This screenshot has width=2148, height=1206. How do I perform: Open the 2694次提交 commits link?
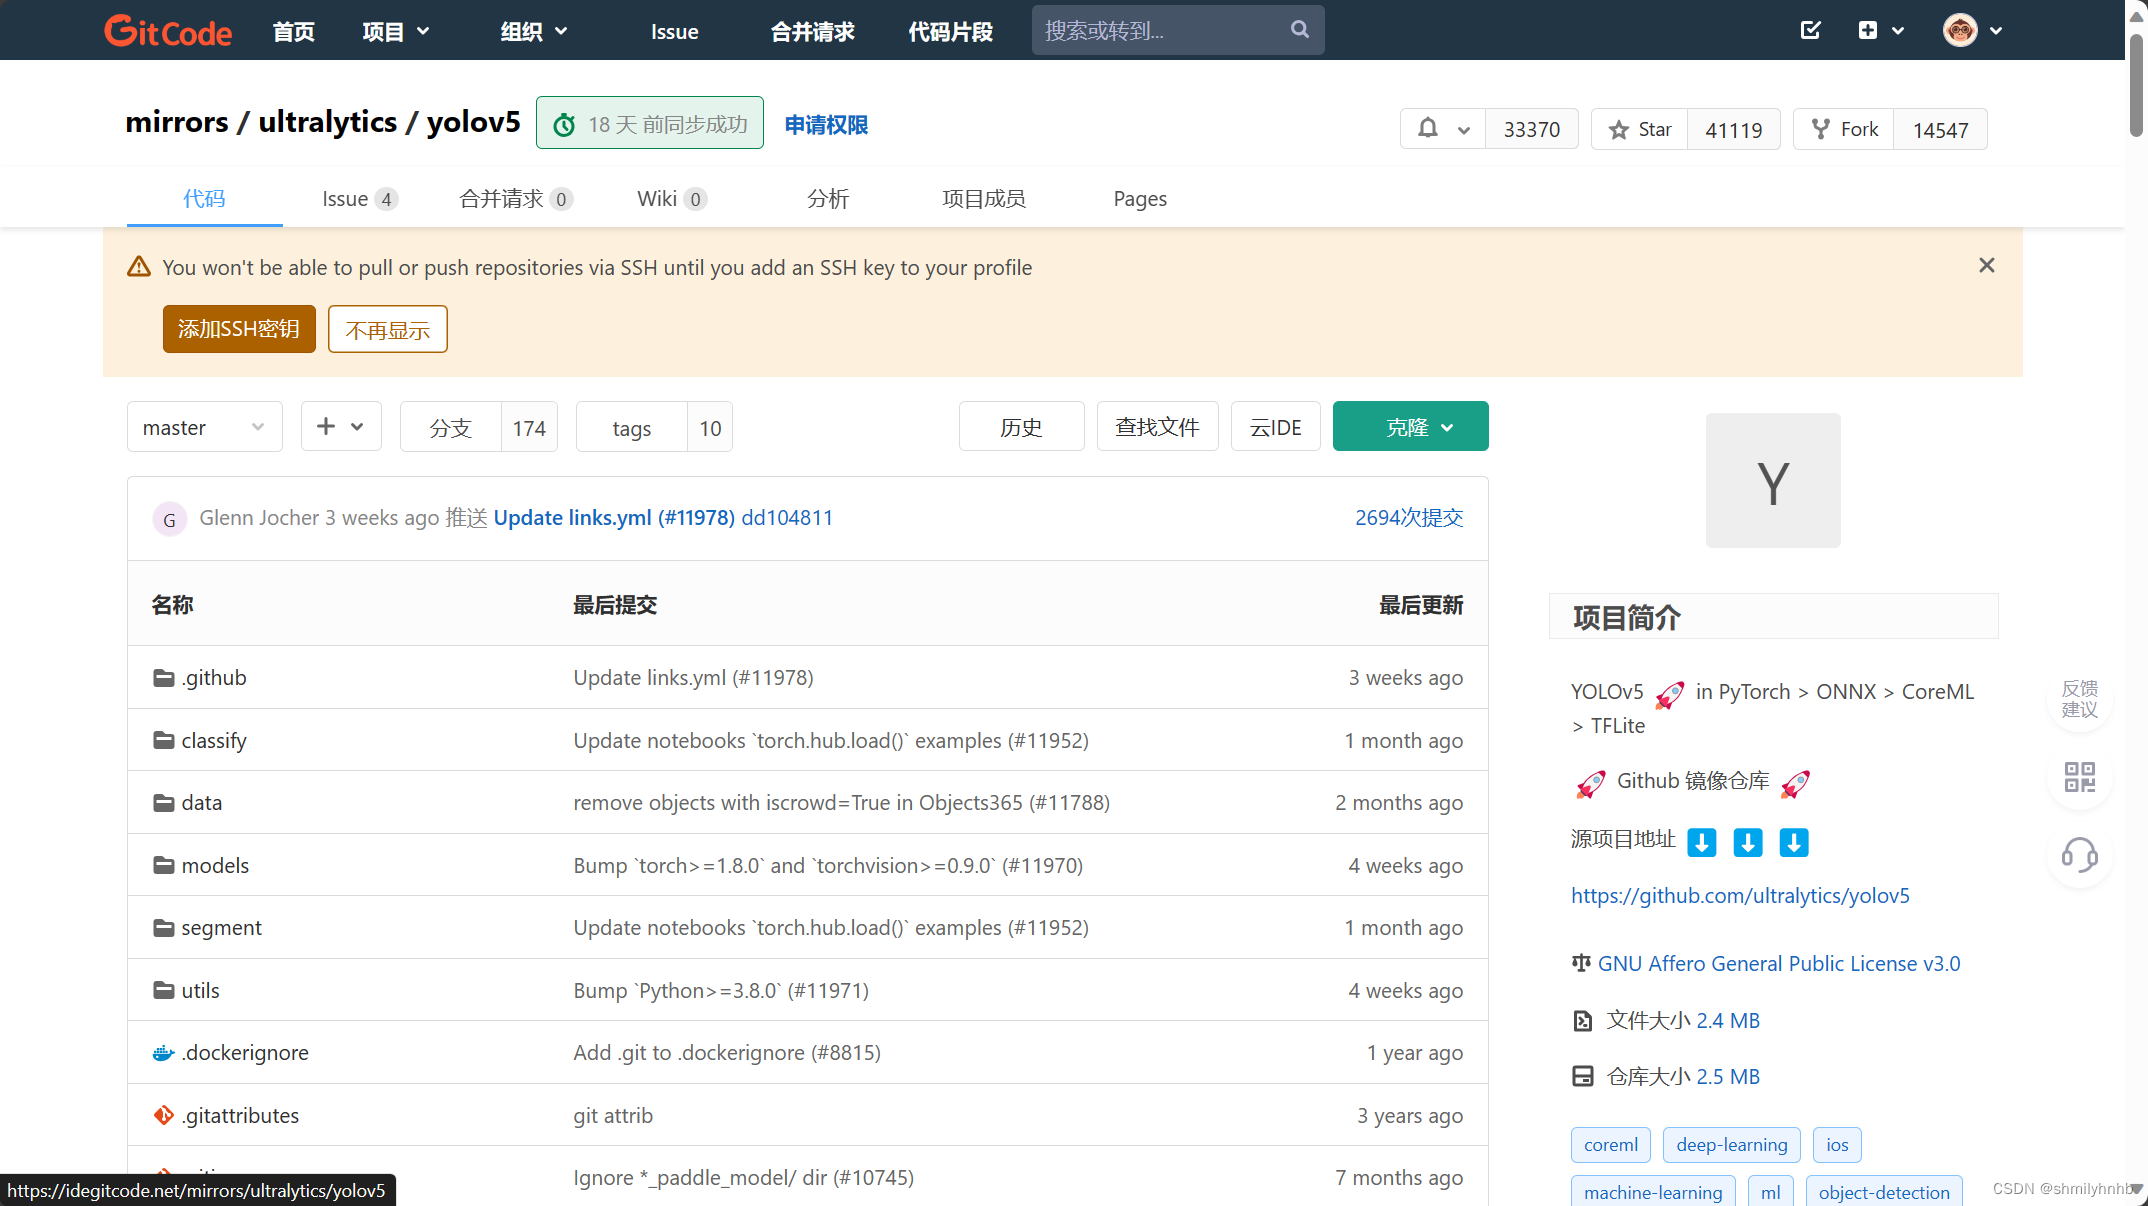click(x=1409, y=517)
